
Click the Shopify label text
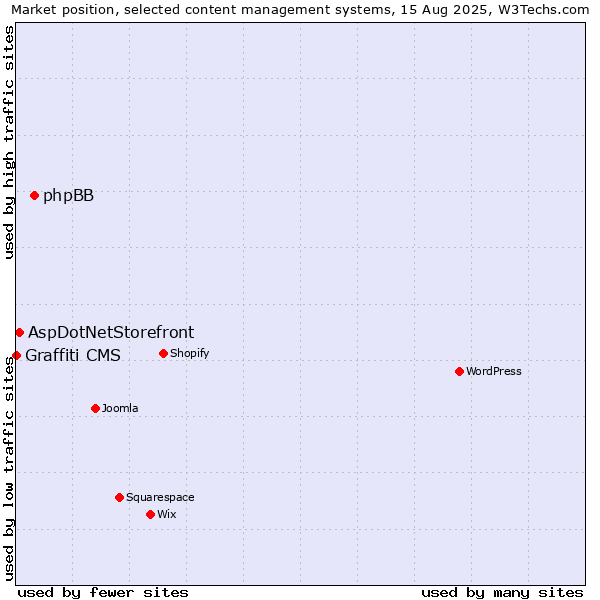click(189, 354)
